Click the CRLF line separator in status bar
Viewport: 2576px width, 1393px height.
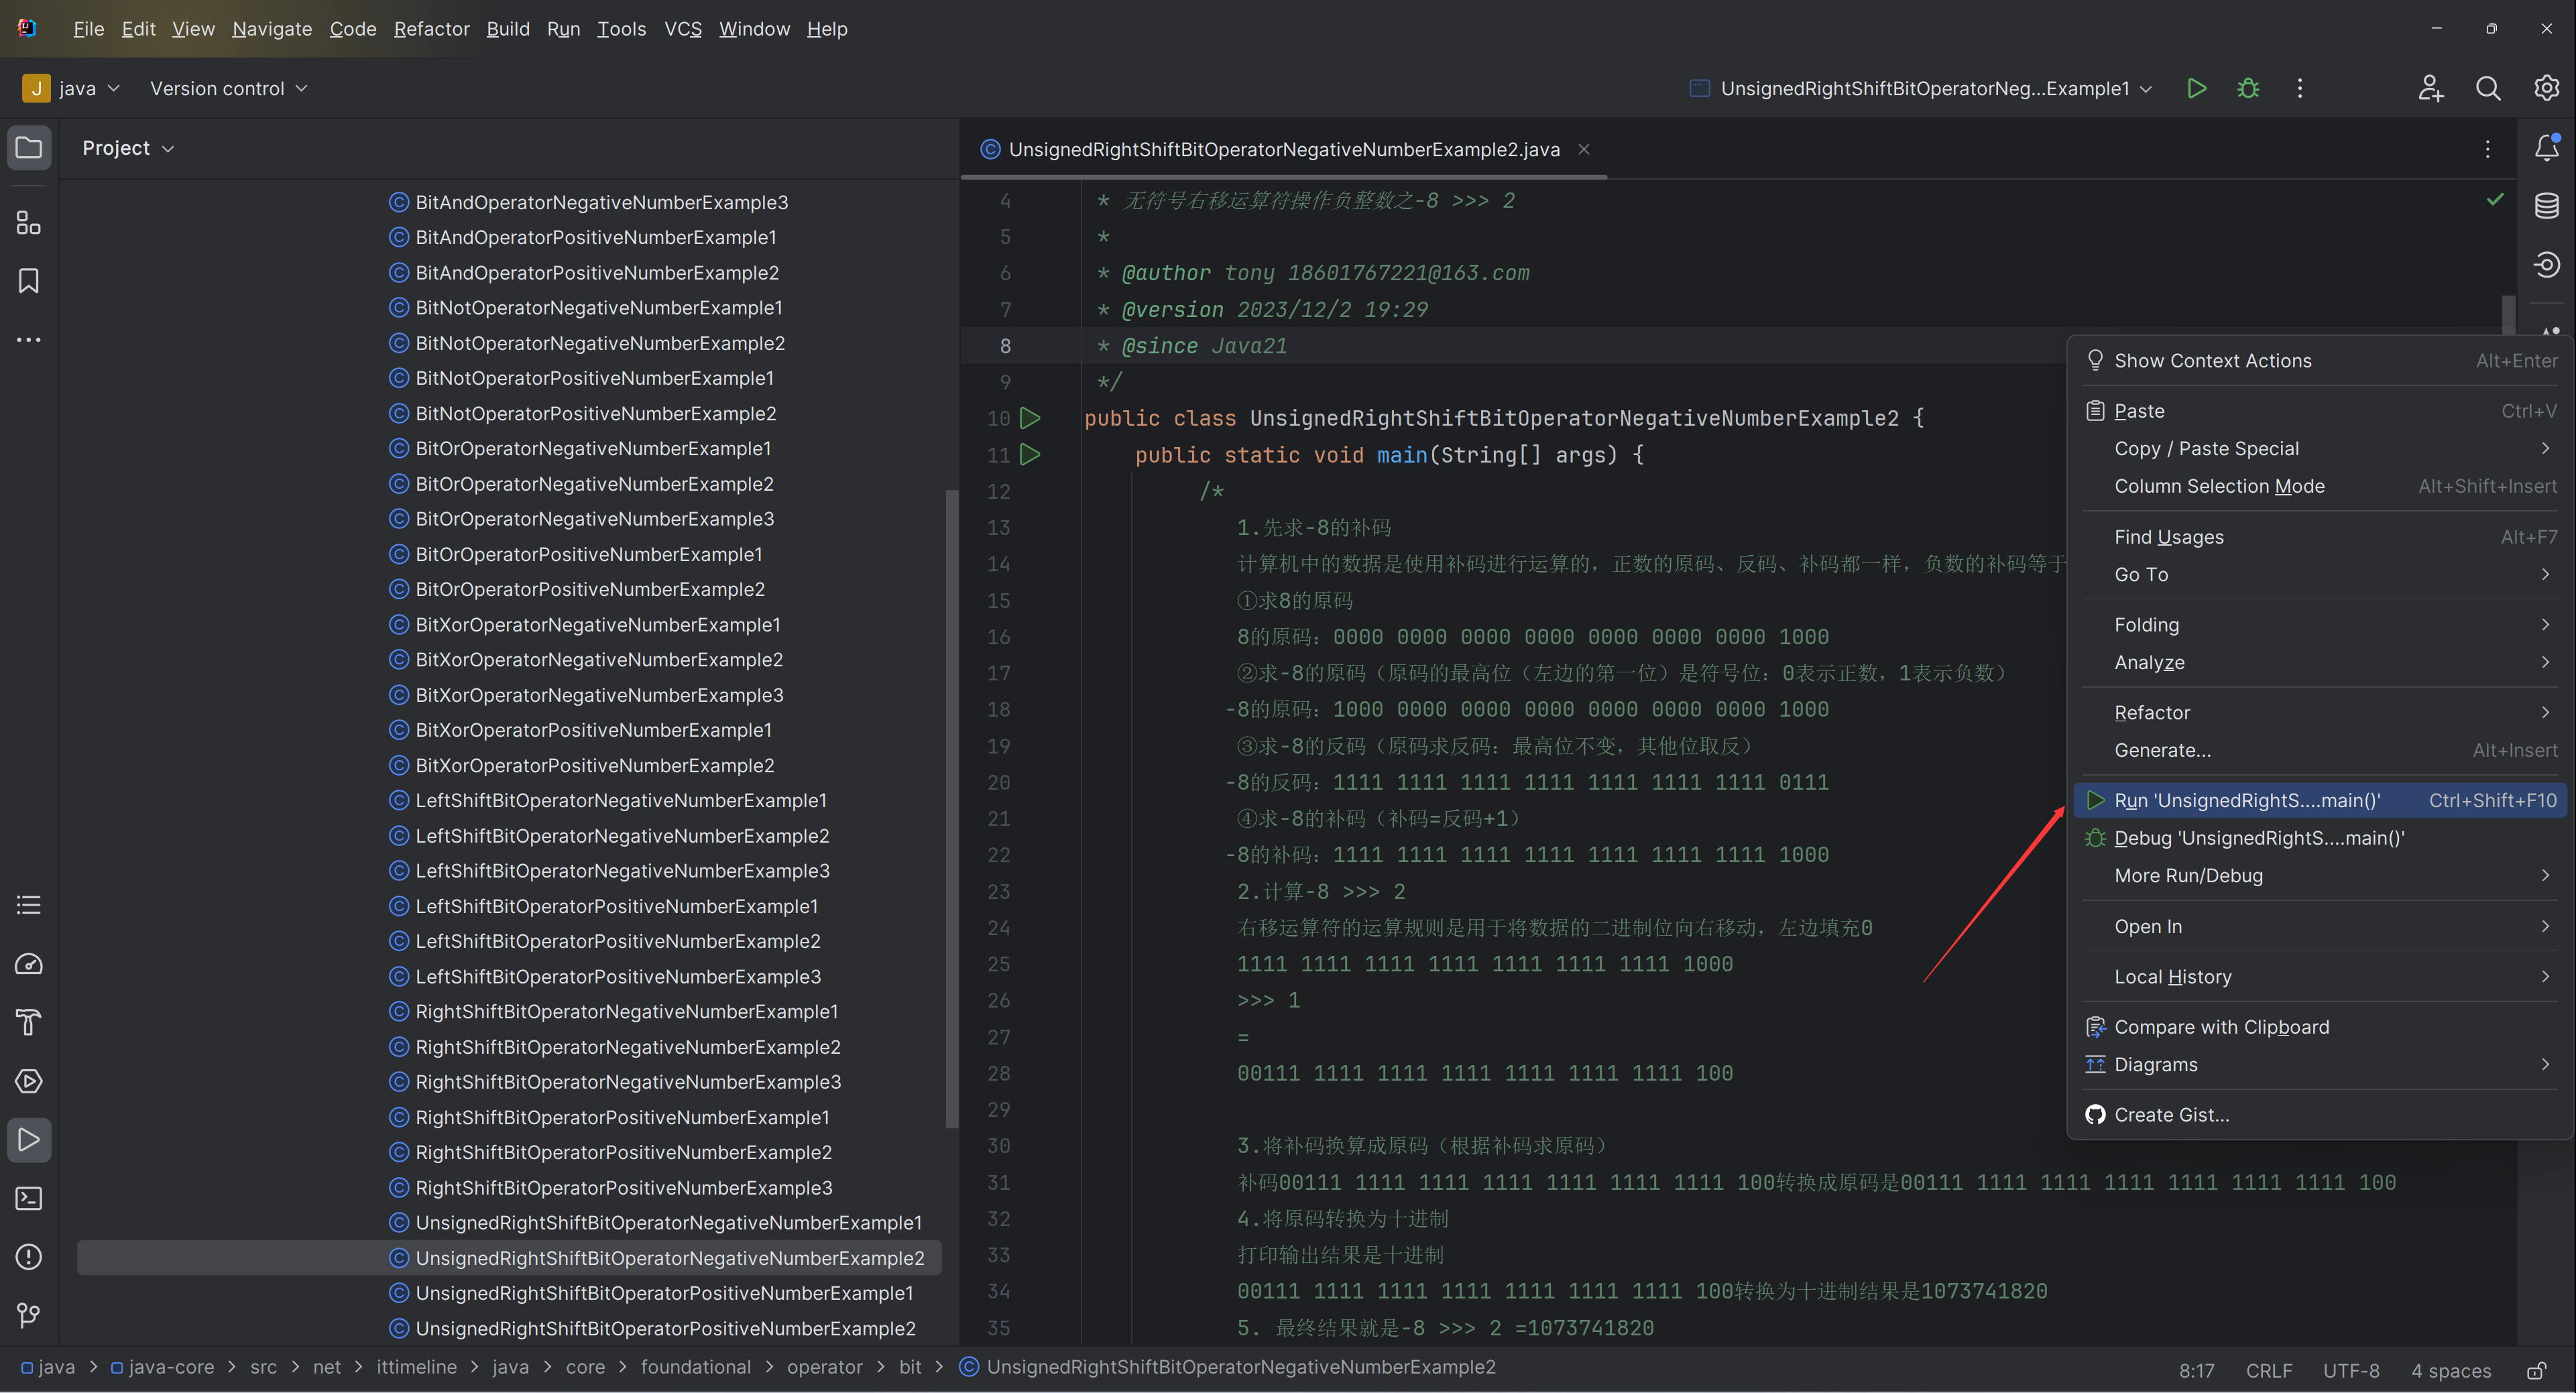(2269, 1370)
